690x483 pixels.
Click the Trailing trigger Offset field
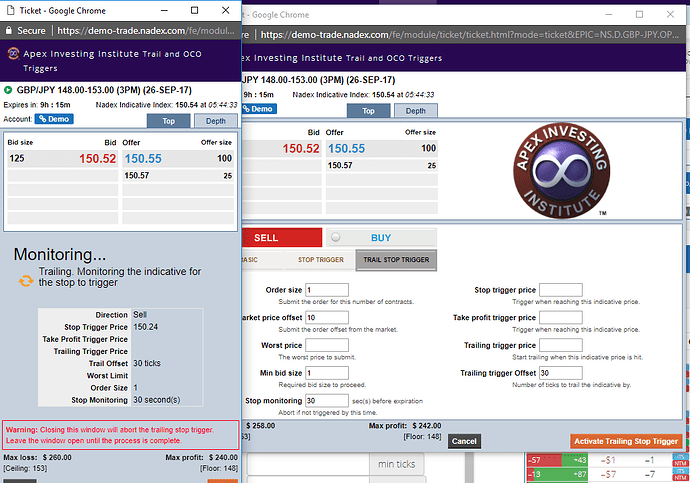(561, 373)
